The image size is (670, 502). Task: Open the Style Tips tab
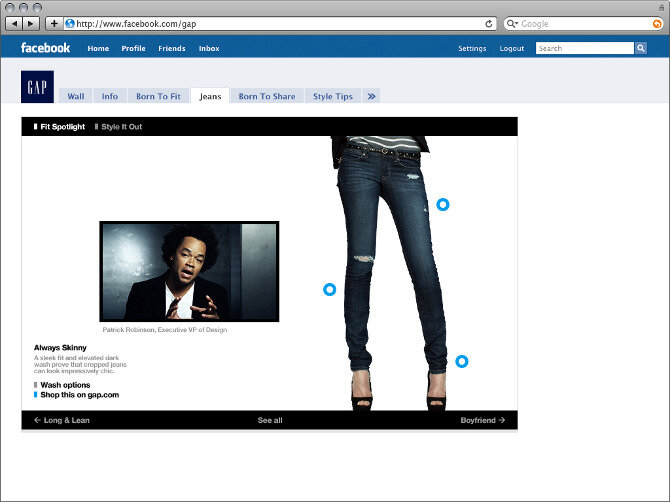[333, 96]
